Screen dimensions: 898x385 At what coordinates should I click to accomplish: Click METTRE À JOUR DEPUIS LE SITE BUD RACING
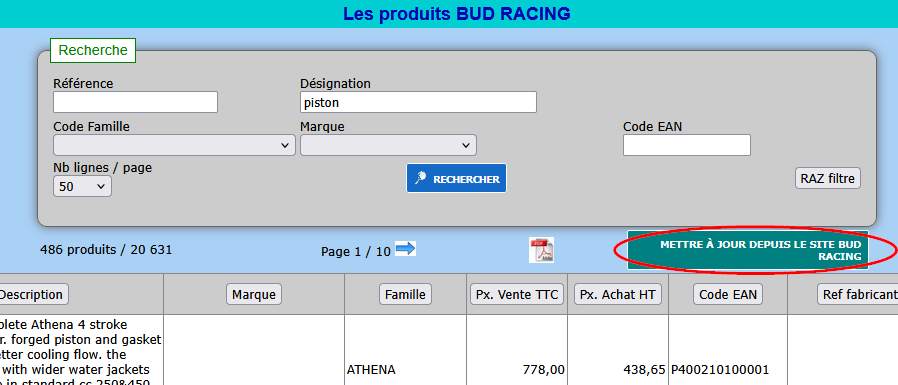pos(747,250)
